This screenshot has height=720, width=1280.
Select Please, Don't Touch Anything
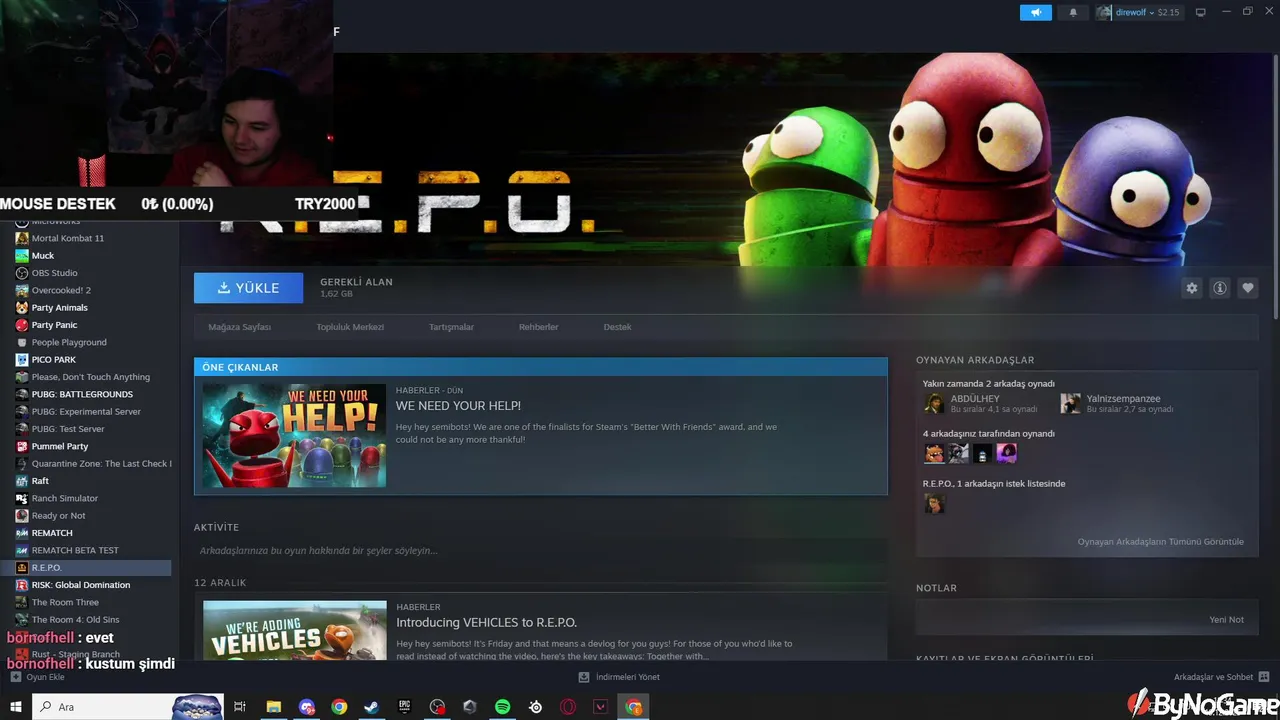click(x=93, y=377)
